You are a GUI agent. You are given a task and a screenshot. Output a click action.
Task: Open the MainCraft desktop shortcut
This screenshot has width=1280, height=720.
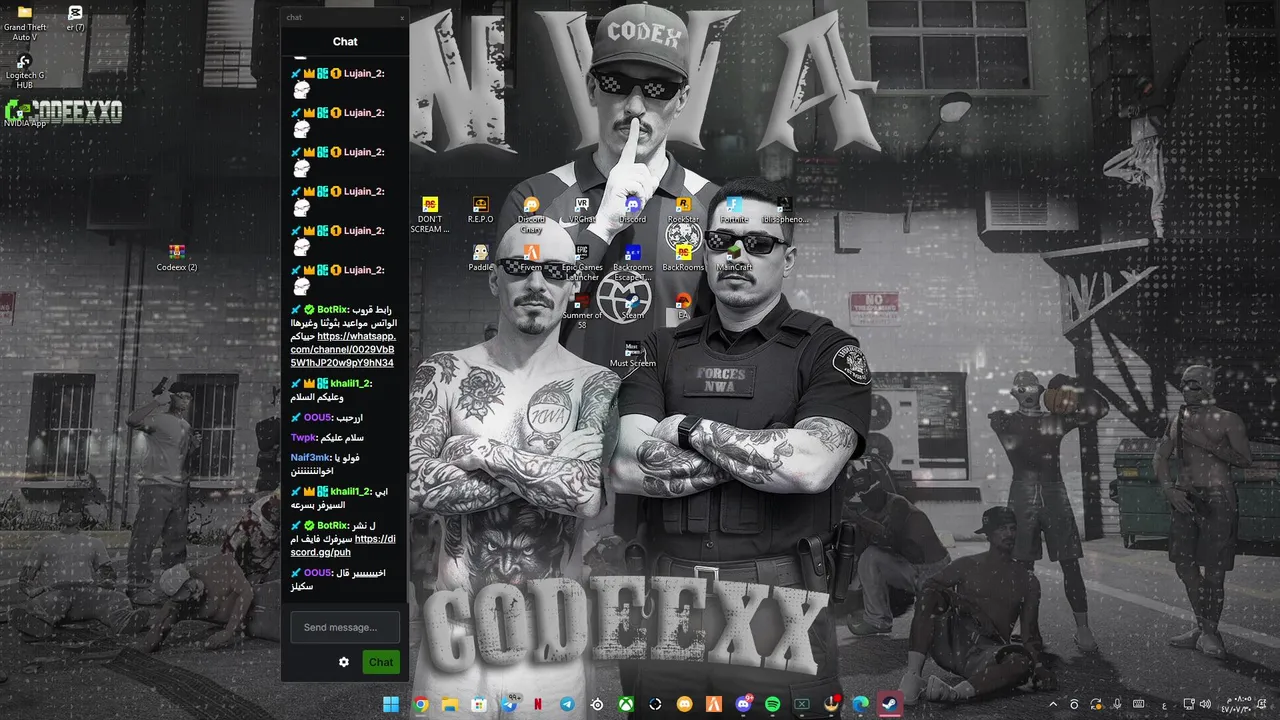734,258
